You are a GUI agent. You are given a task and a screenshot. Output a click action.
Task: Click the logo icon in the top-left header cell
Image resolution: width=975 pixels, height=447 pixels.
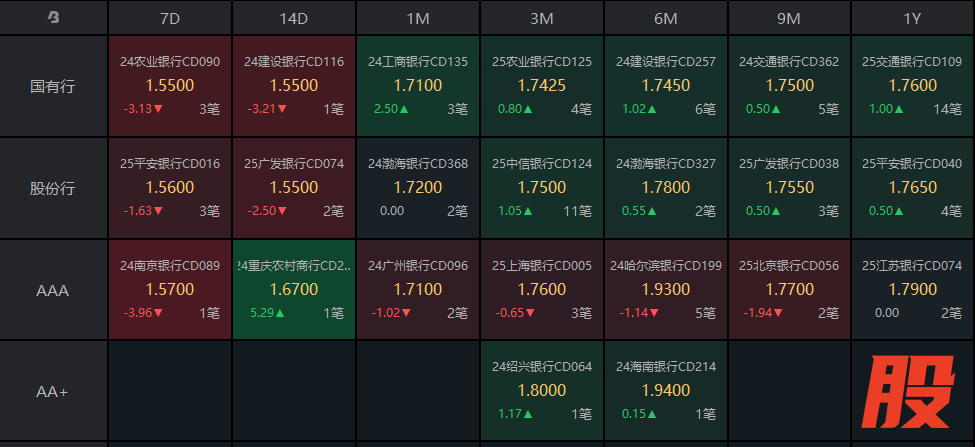[53, 17]
